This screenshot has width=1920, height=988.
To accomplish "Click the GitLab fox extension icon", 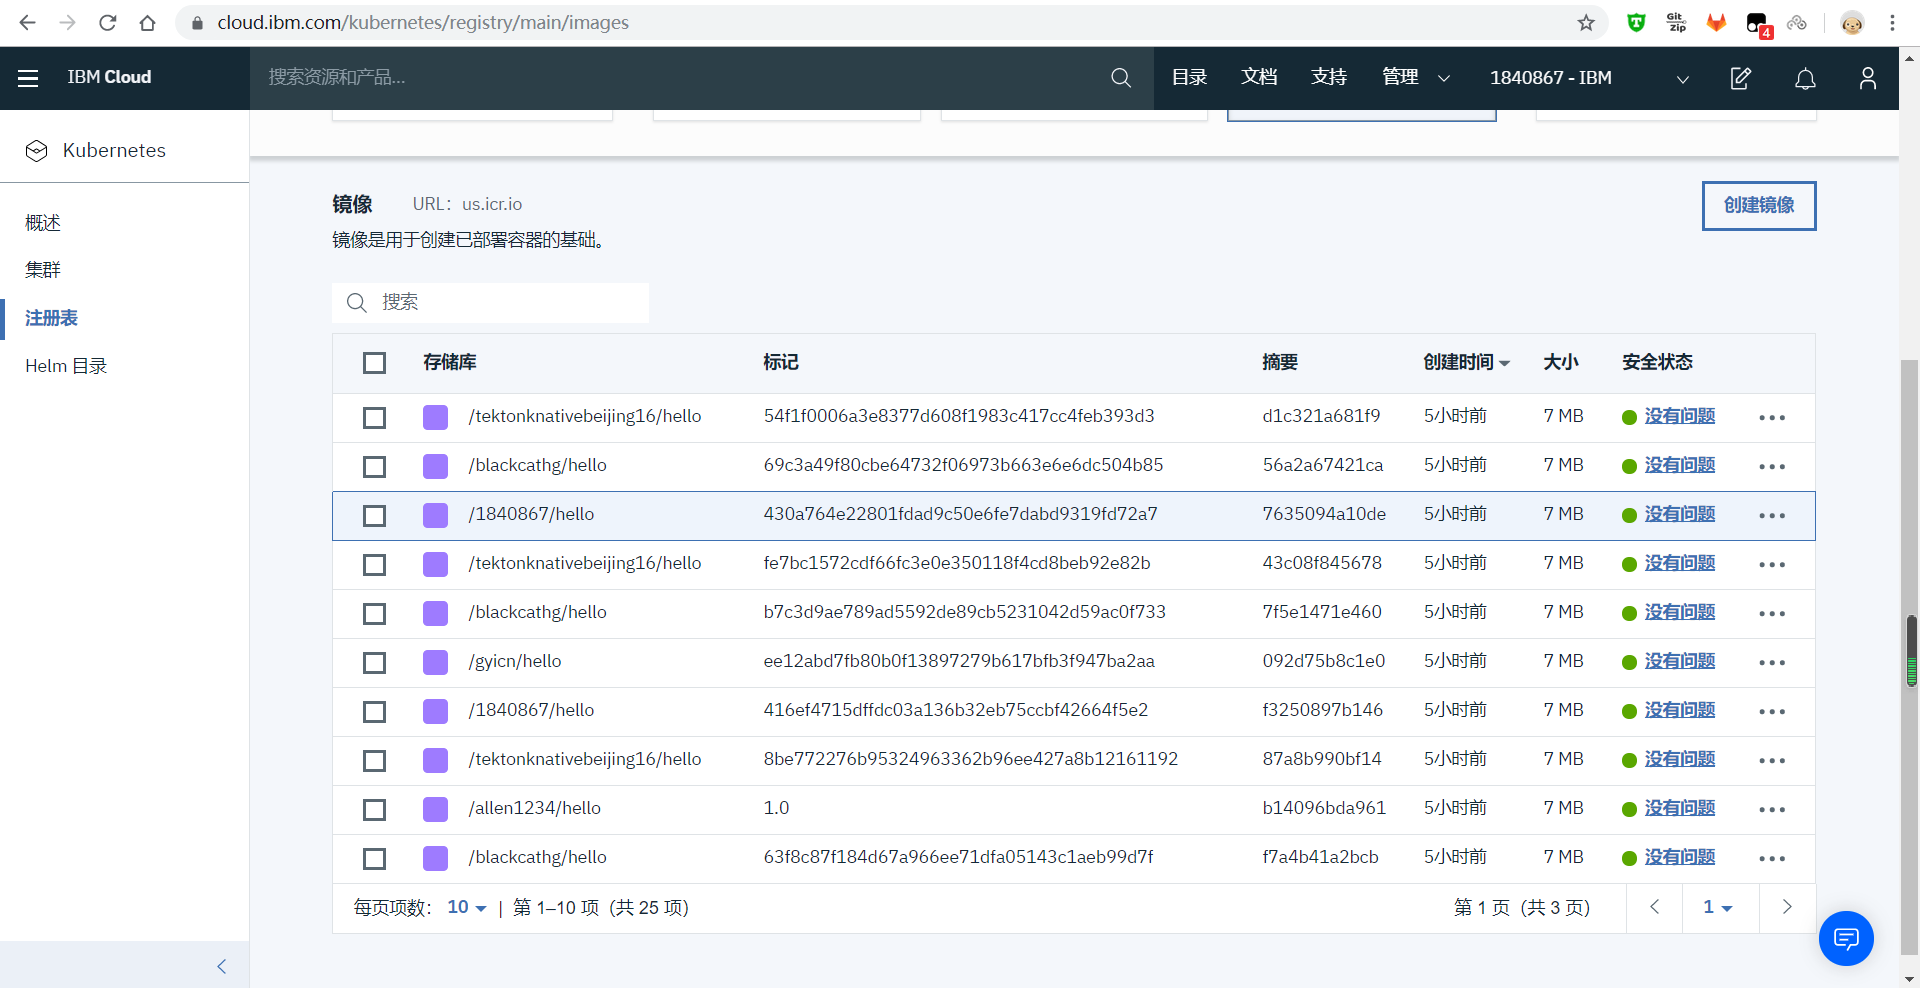I will [x=1717, y=22].
